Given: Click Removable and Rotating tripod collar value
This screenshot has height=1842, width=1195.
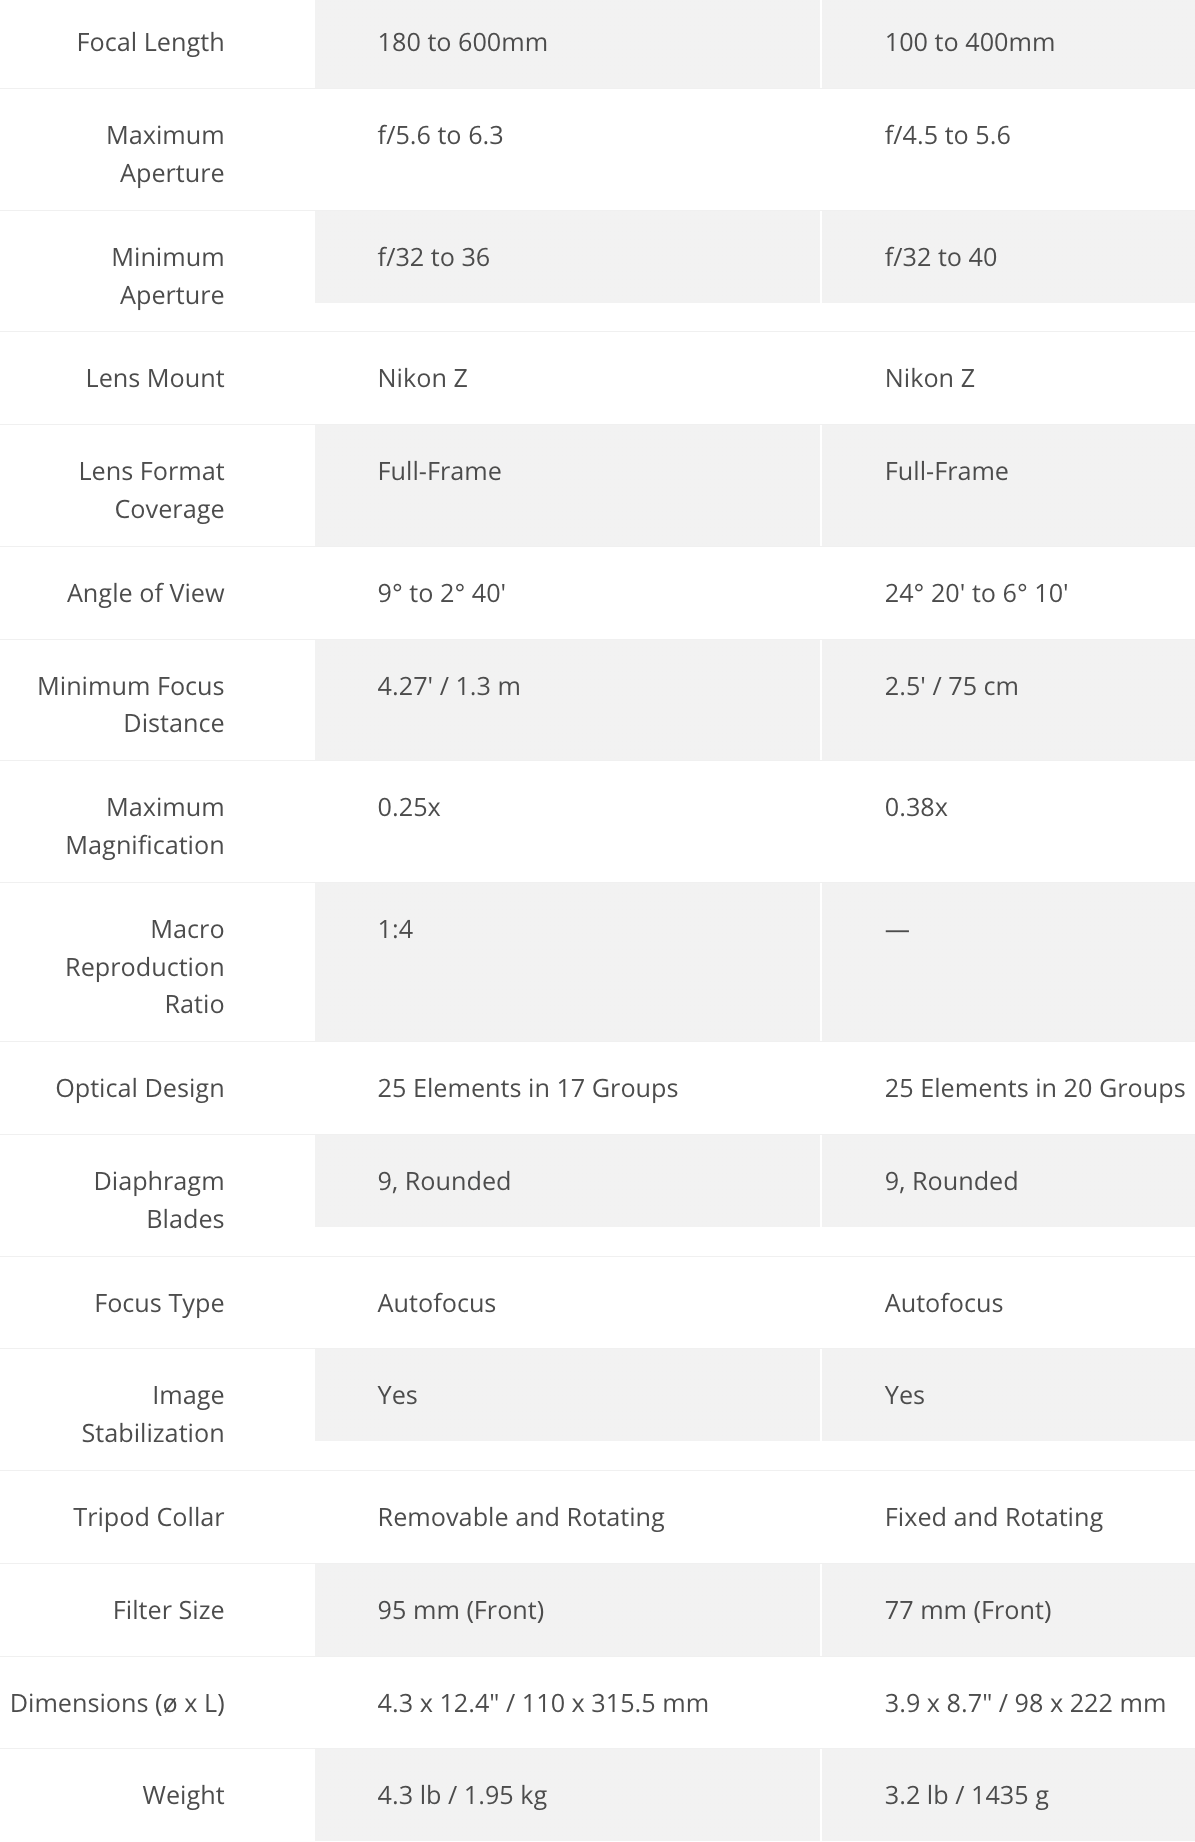Looking at the screenshot, I should (x=521, y=1517).
